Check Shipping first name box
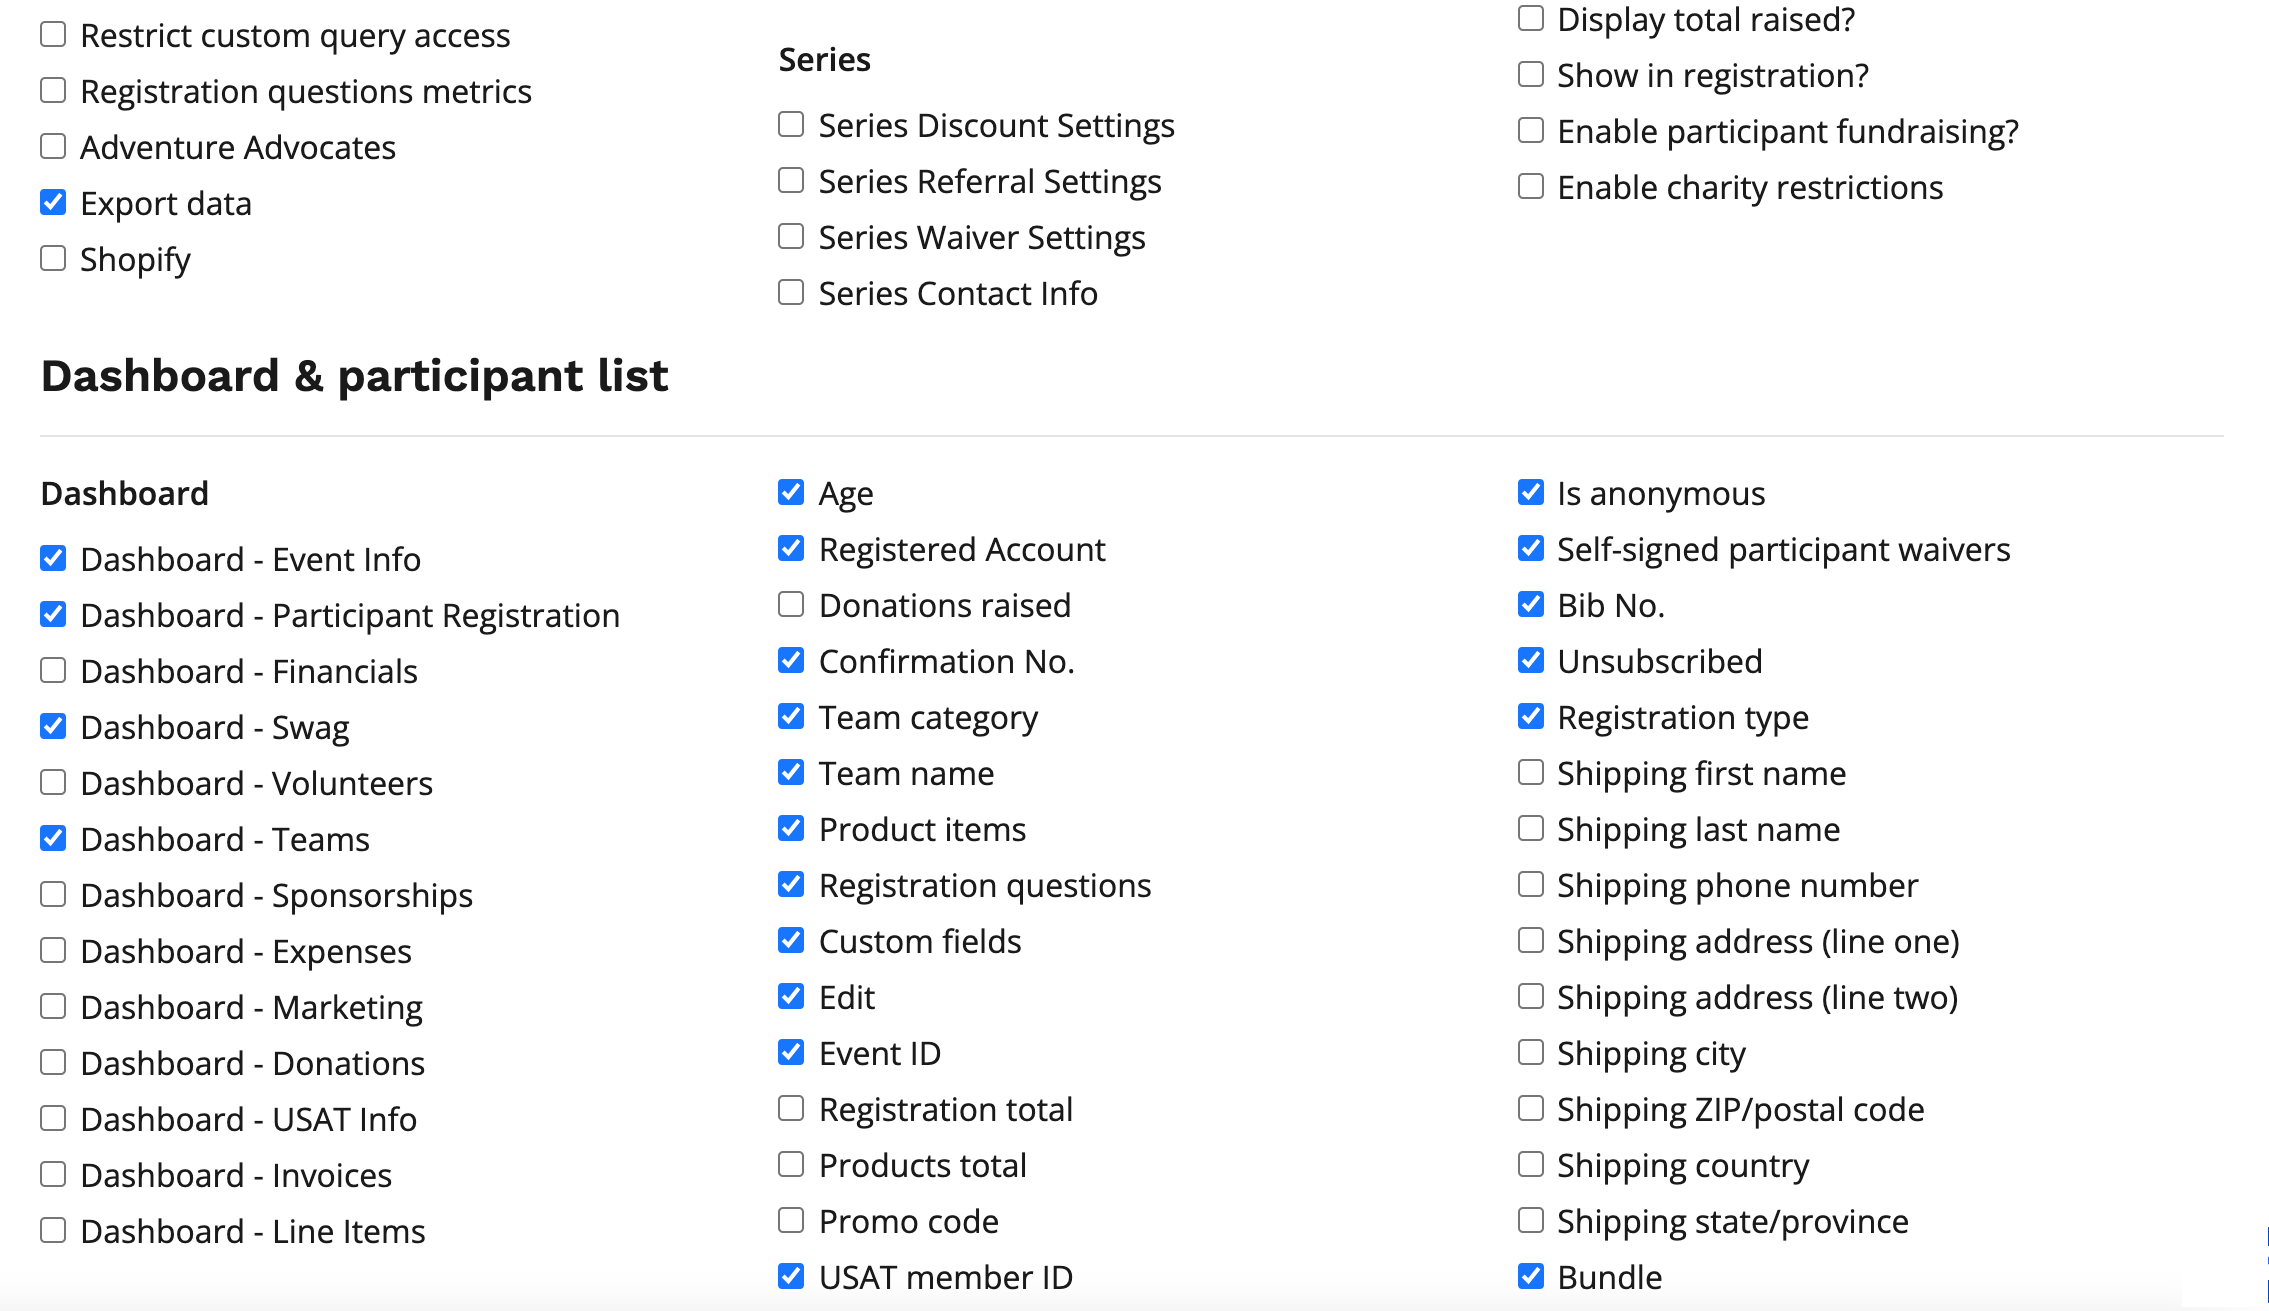This screenshot has width=2269, height=1311. pyautogui.click(x=1530, y=773)
